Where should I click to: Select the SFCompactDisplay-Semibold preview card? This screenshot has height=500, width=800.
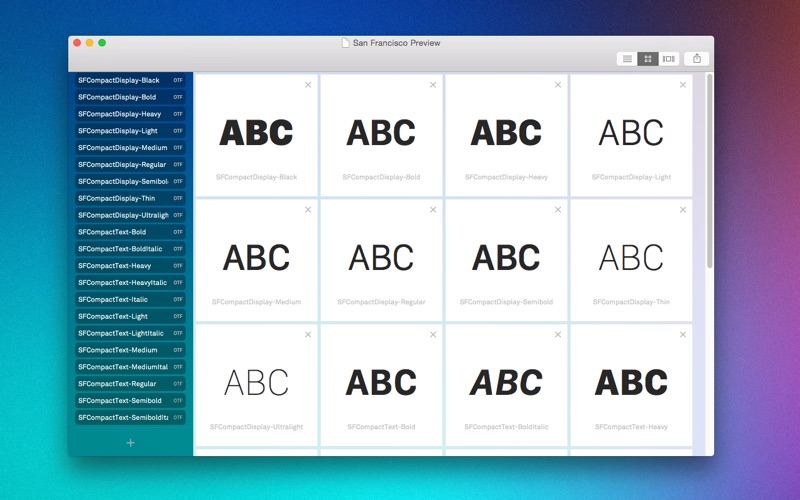coord(506,260)
